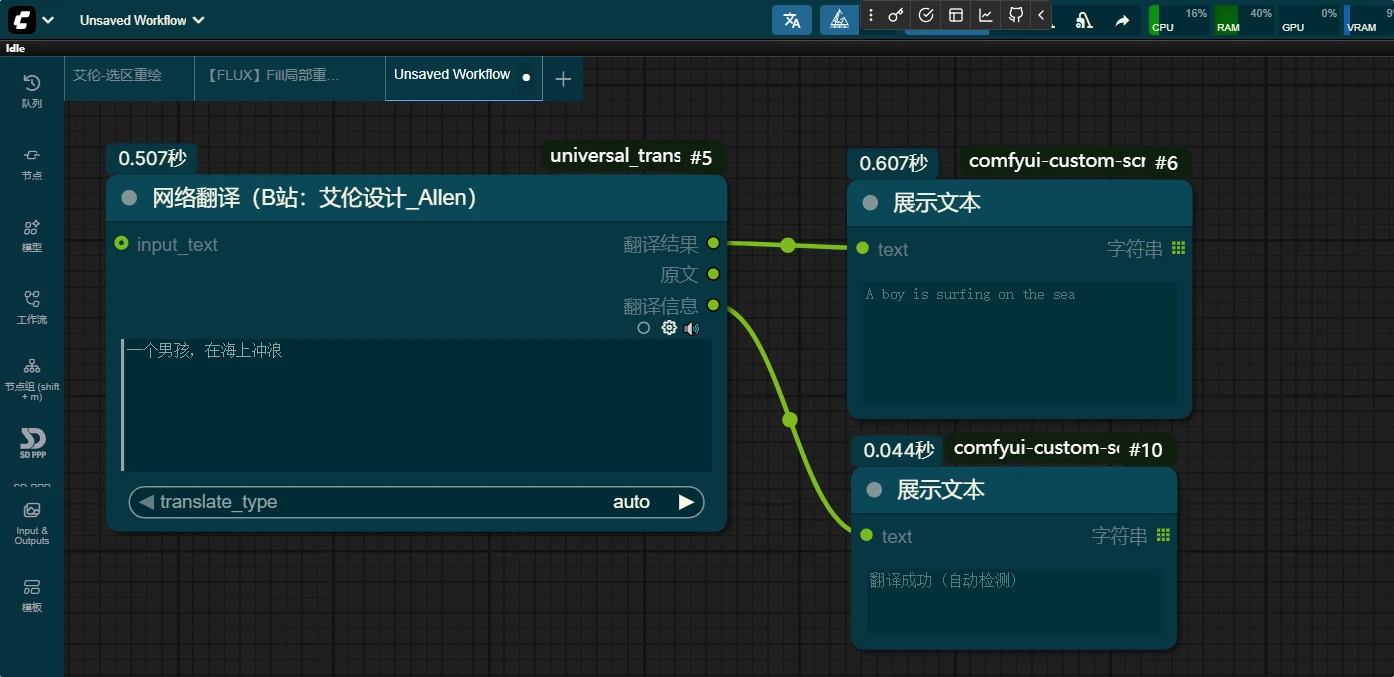Open the GitHub icon in floating toolbar
1394x677 pixels.
click(x=1015, y=15)
